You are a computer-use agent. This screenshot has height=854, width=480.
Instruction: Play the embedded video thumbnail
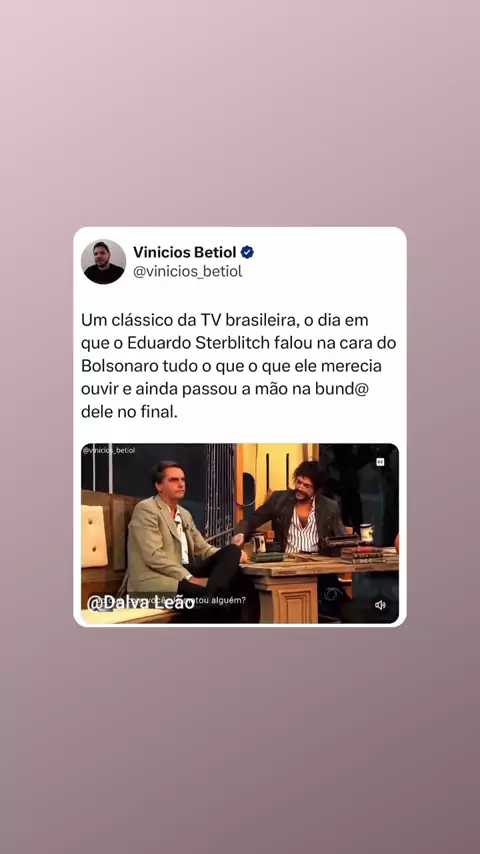coord(240,533)
